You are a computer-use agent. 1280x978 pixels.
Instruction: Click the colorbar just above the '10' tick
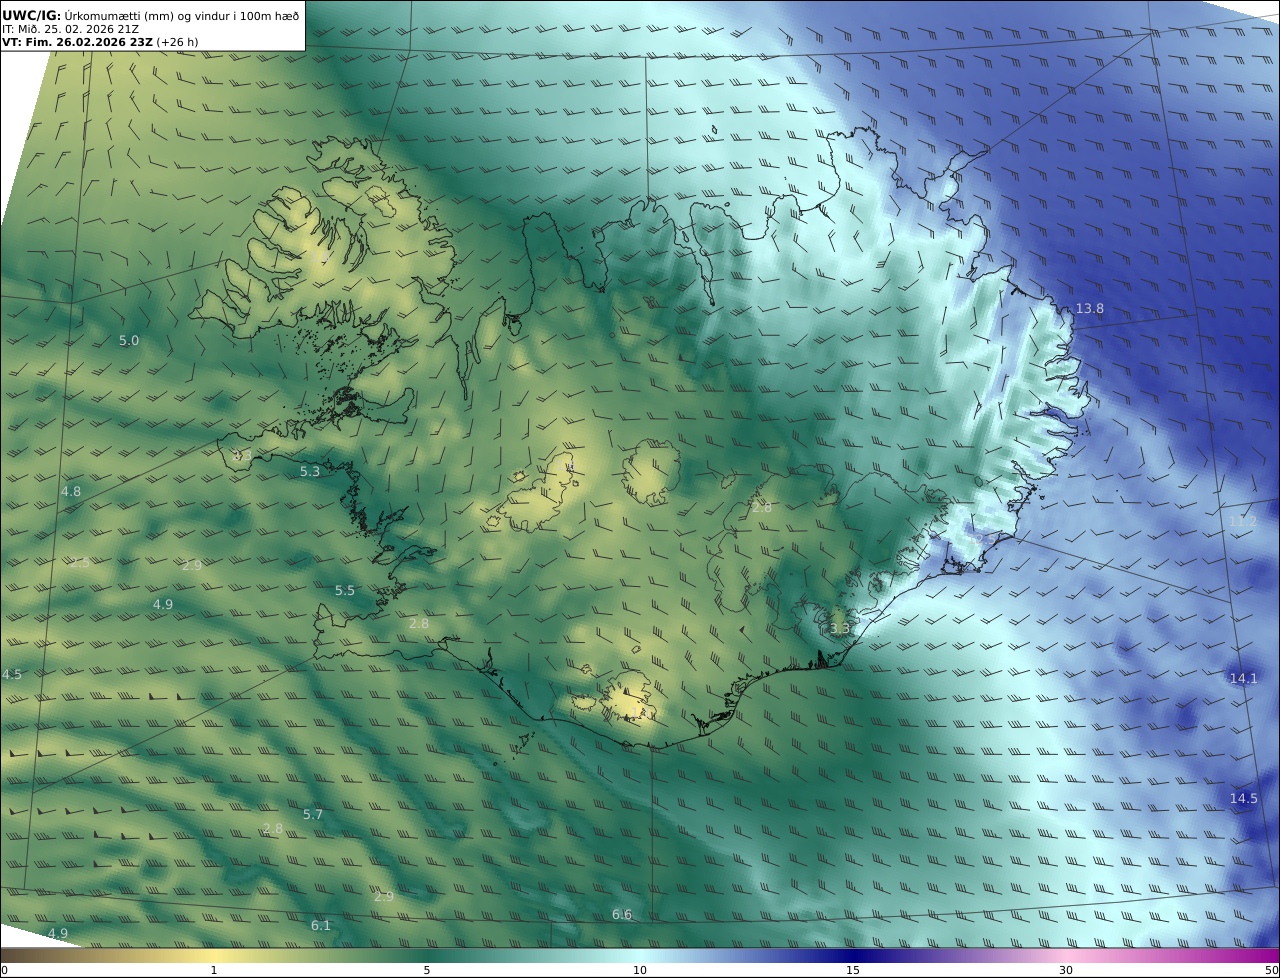pyautogui.click(x=640, y=955)
